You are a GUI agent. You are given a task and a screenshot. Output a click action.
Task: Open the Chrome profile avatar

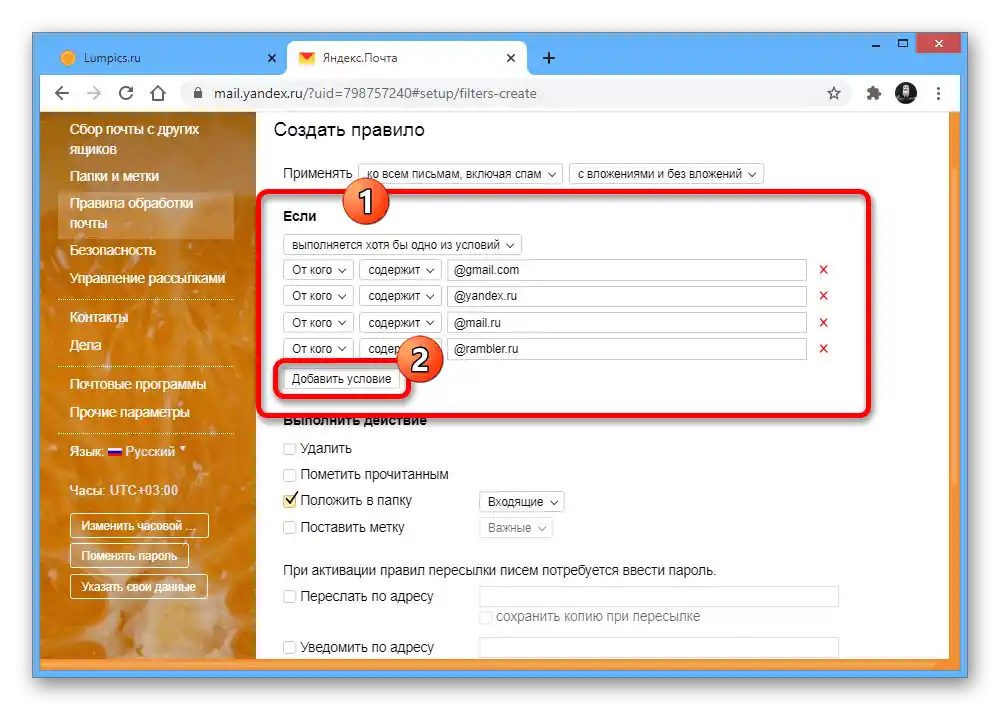click(906, 93)
